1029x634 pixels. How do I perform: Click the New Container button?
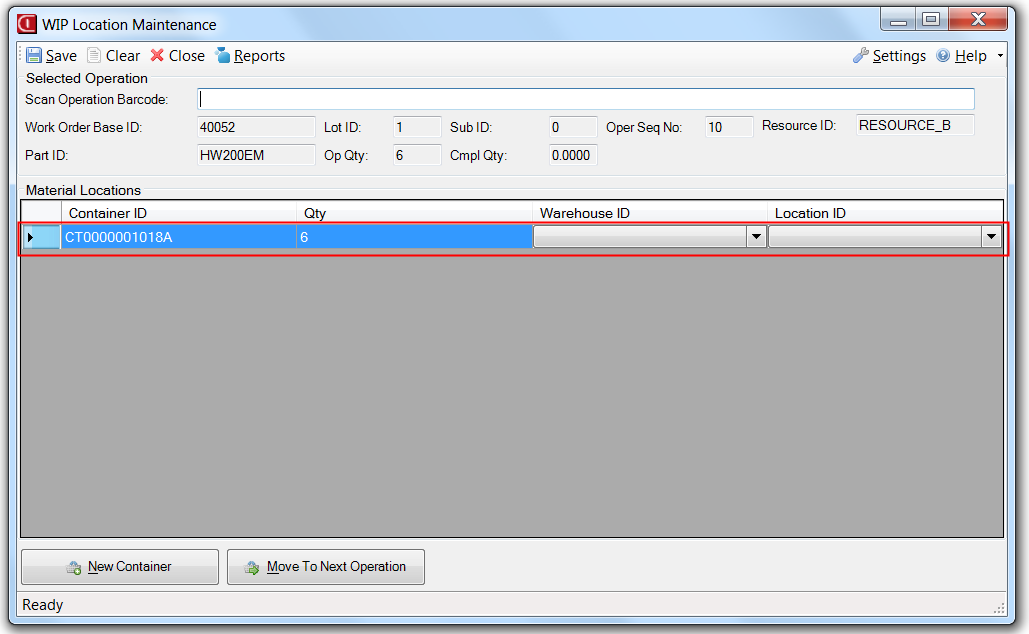click(120, 567)
